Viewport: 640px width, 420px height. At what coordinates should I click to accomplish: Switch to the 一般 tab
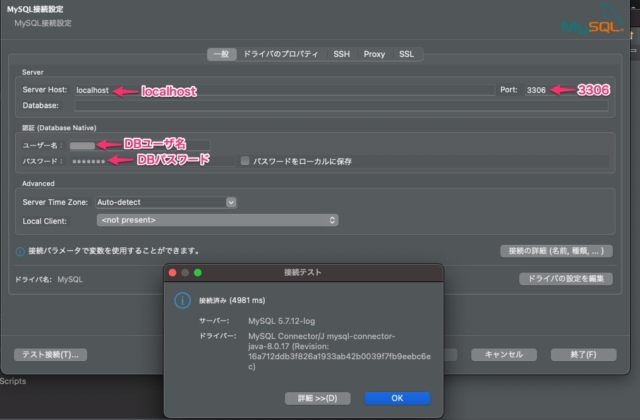222,54
